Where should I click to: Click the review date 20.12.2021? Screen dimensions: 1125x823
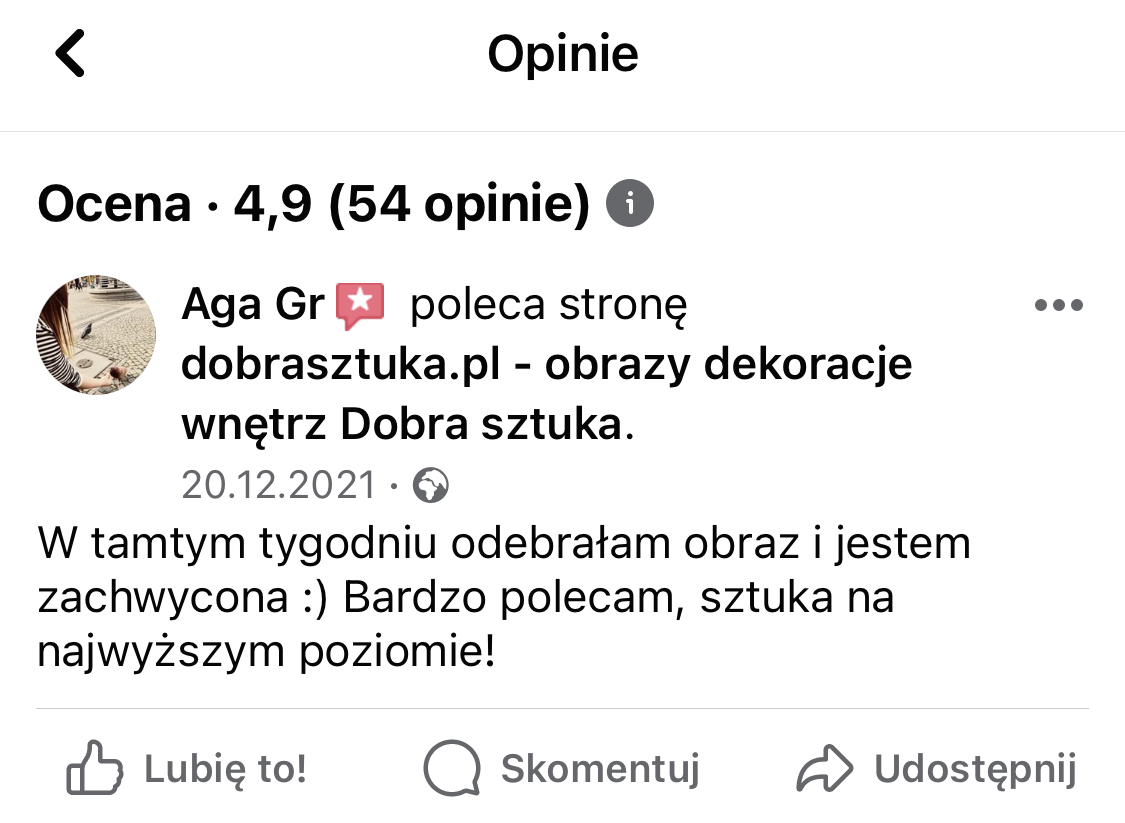tap(278, 487)
